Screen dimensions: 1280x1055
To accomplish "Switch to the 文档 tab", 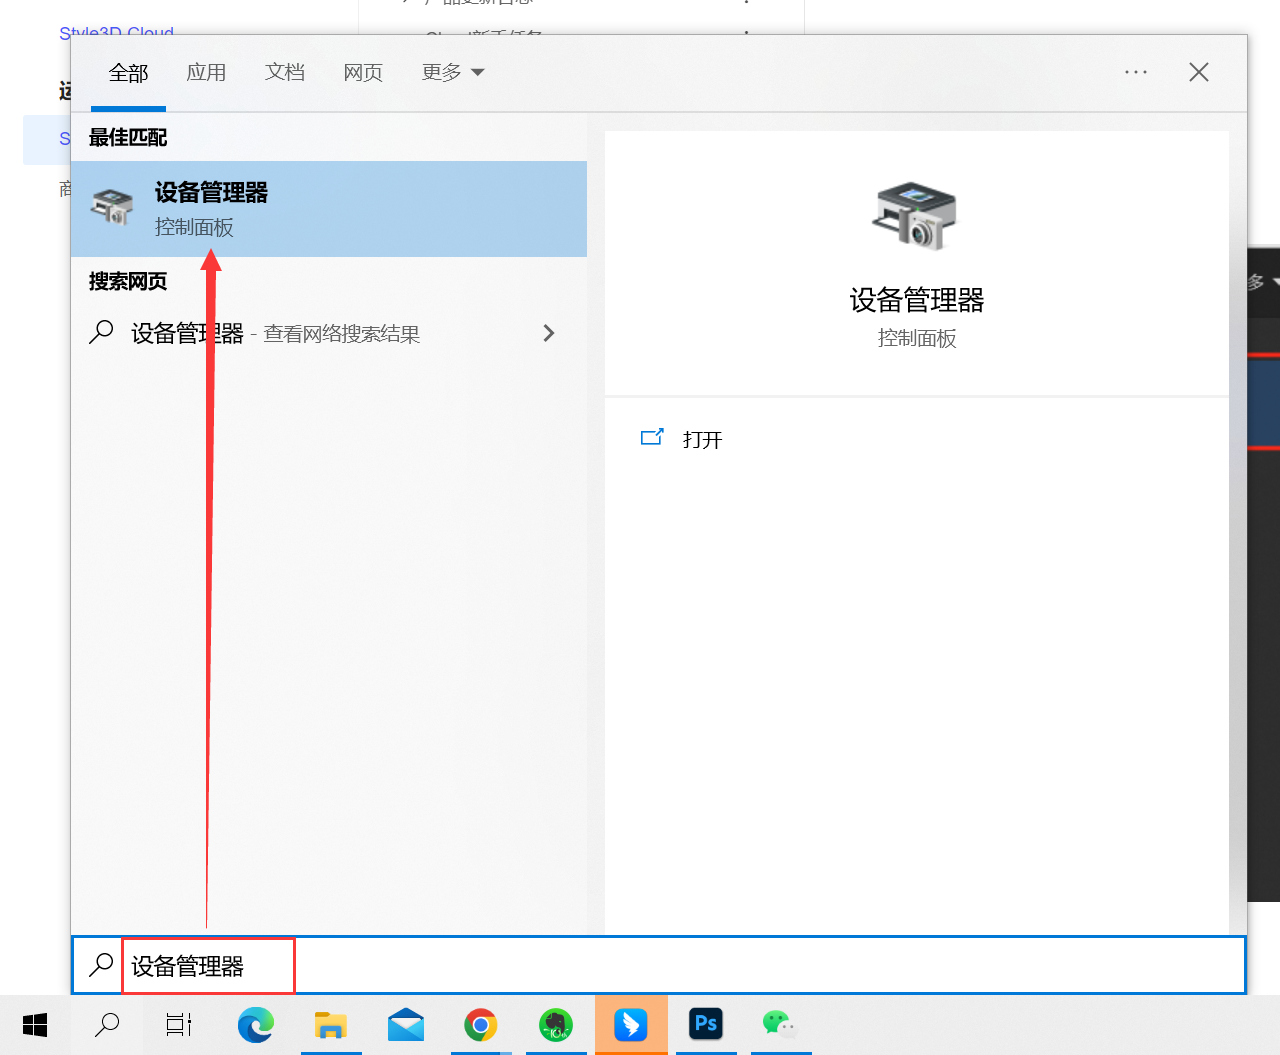I will coord(285,73).
